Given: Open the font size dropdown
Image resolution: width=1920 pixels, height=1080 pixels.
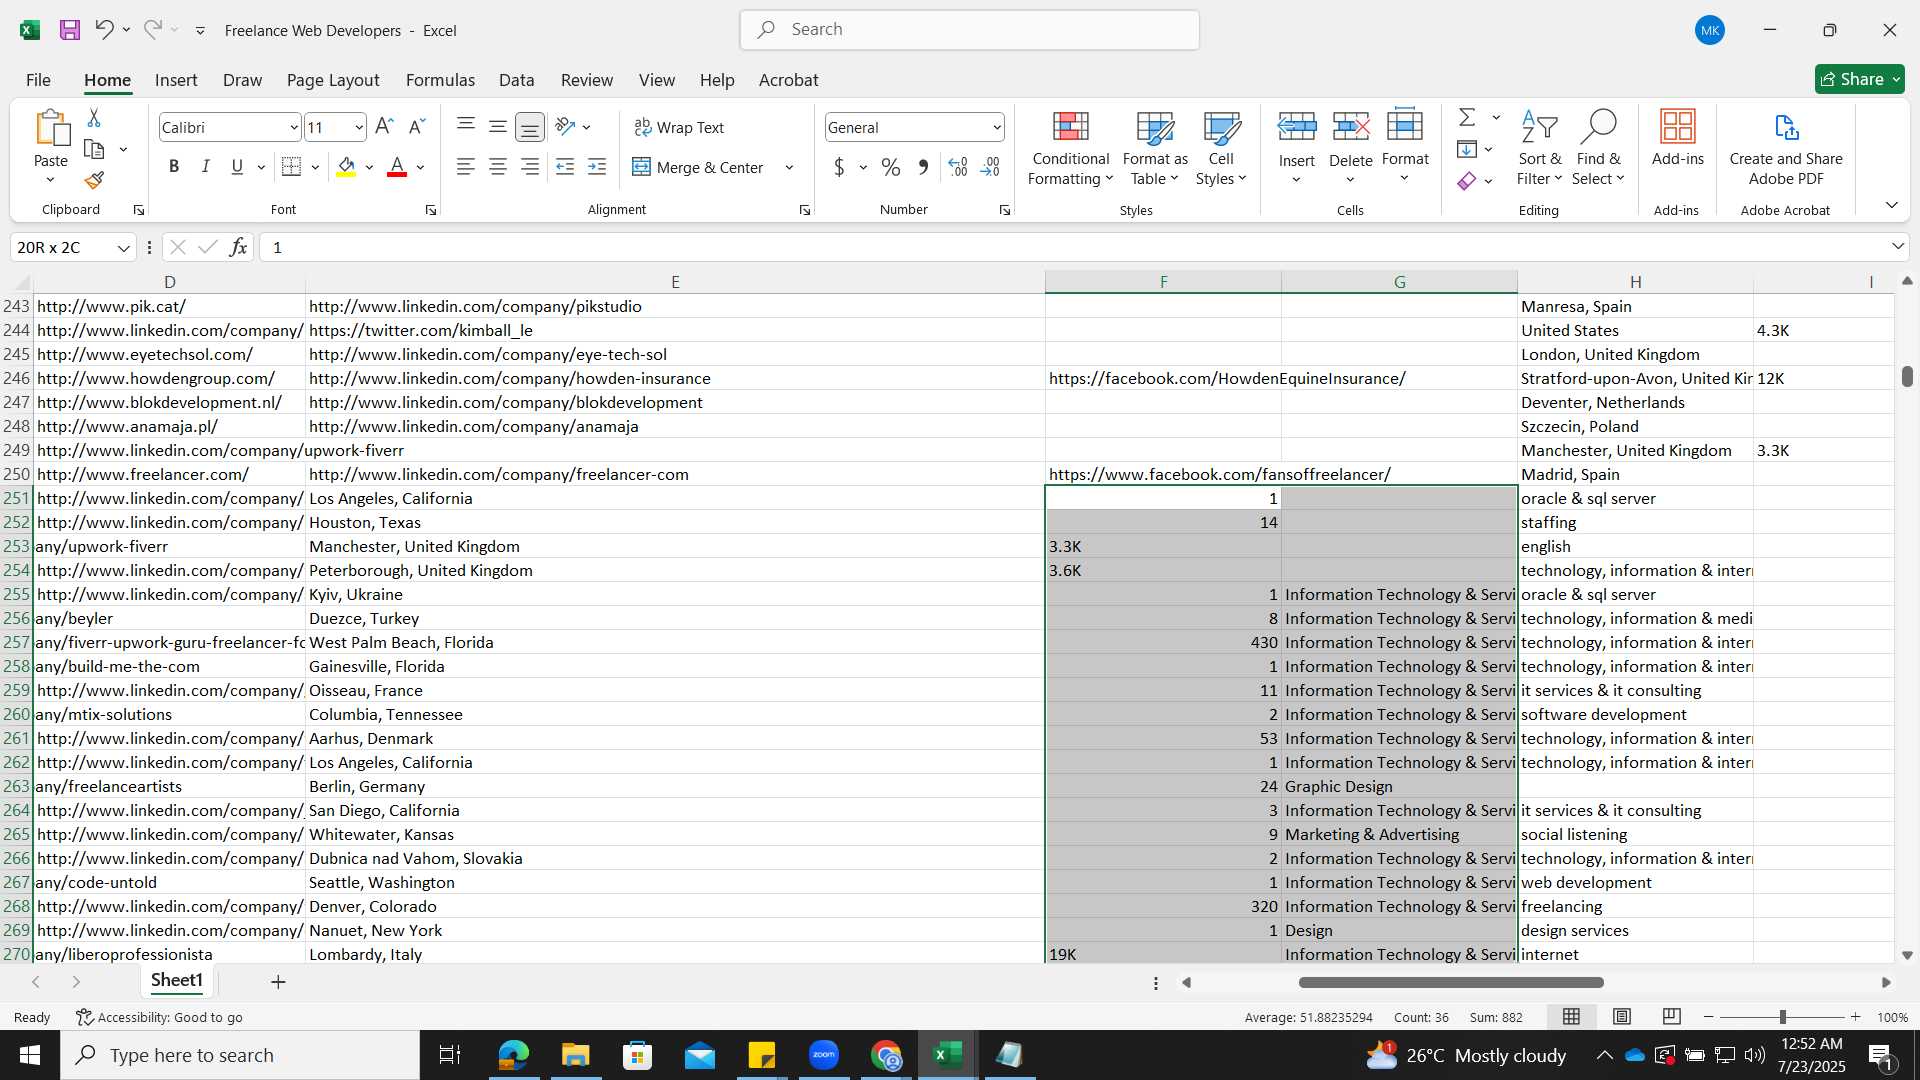Looking at the screenshot, I should tap(359, 127).
